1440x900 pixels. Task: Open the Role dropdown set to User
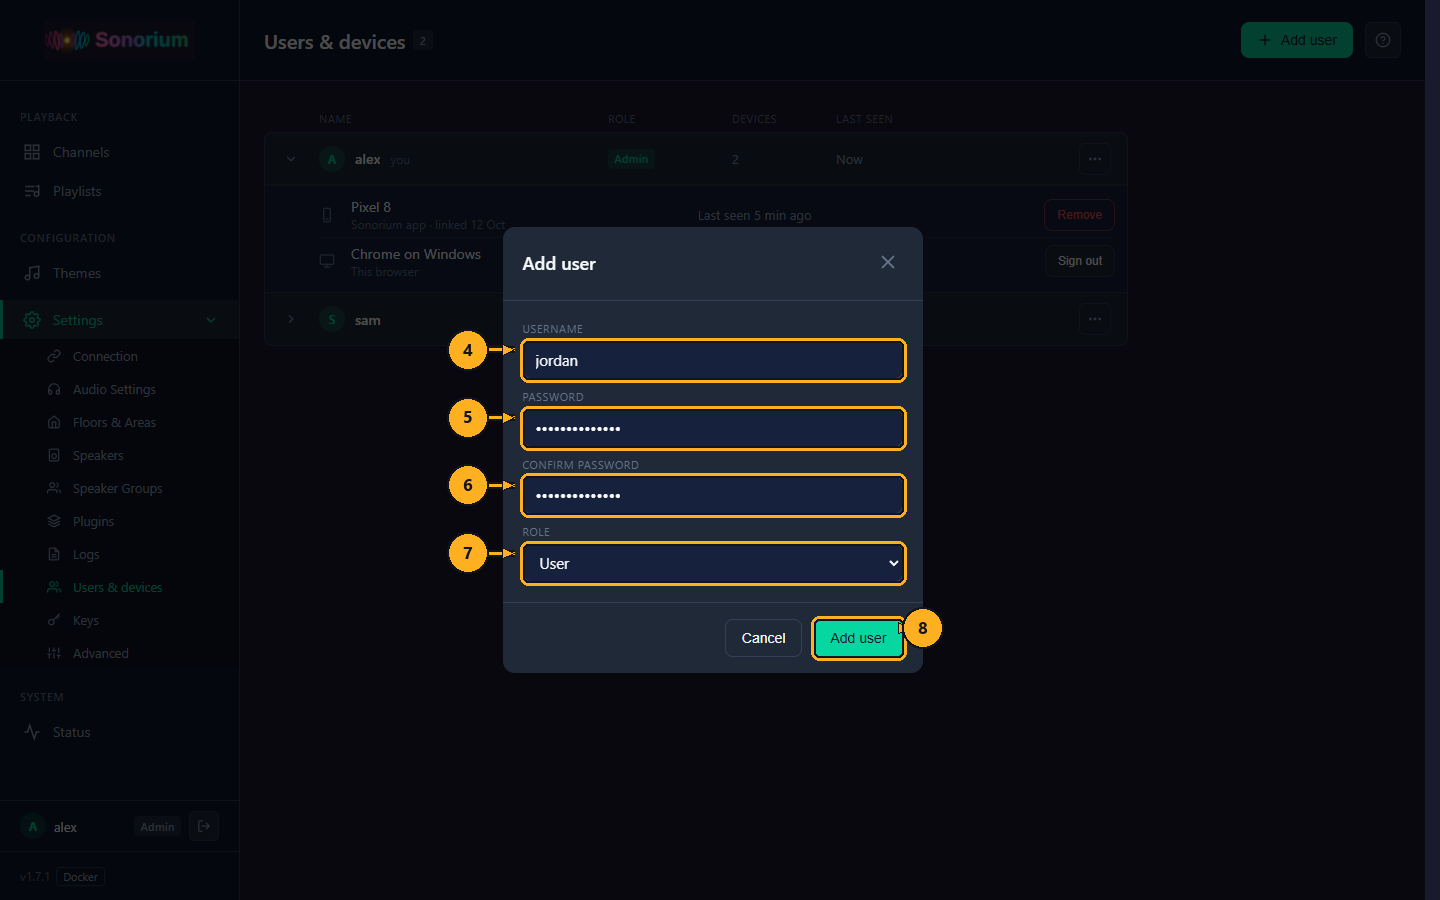click(713, 564)
